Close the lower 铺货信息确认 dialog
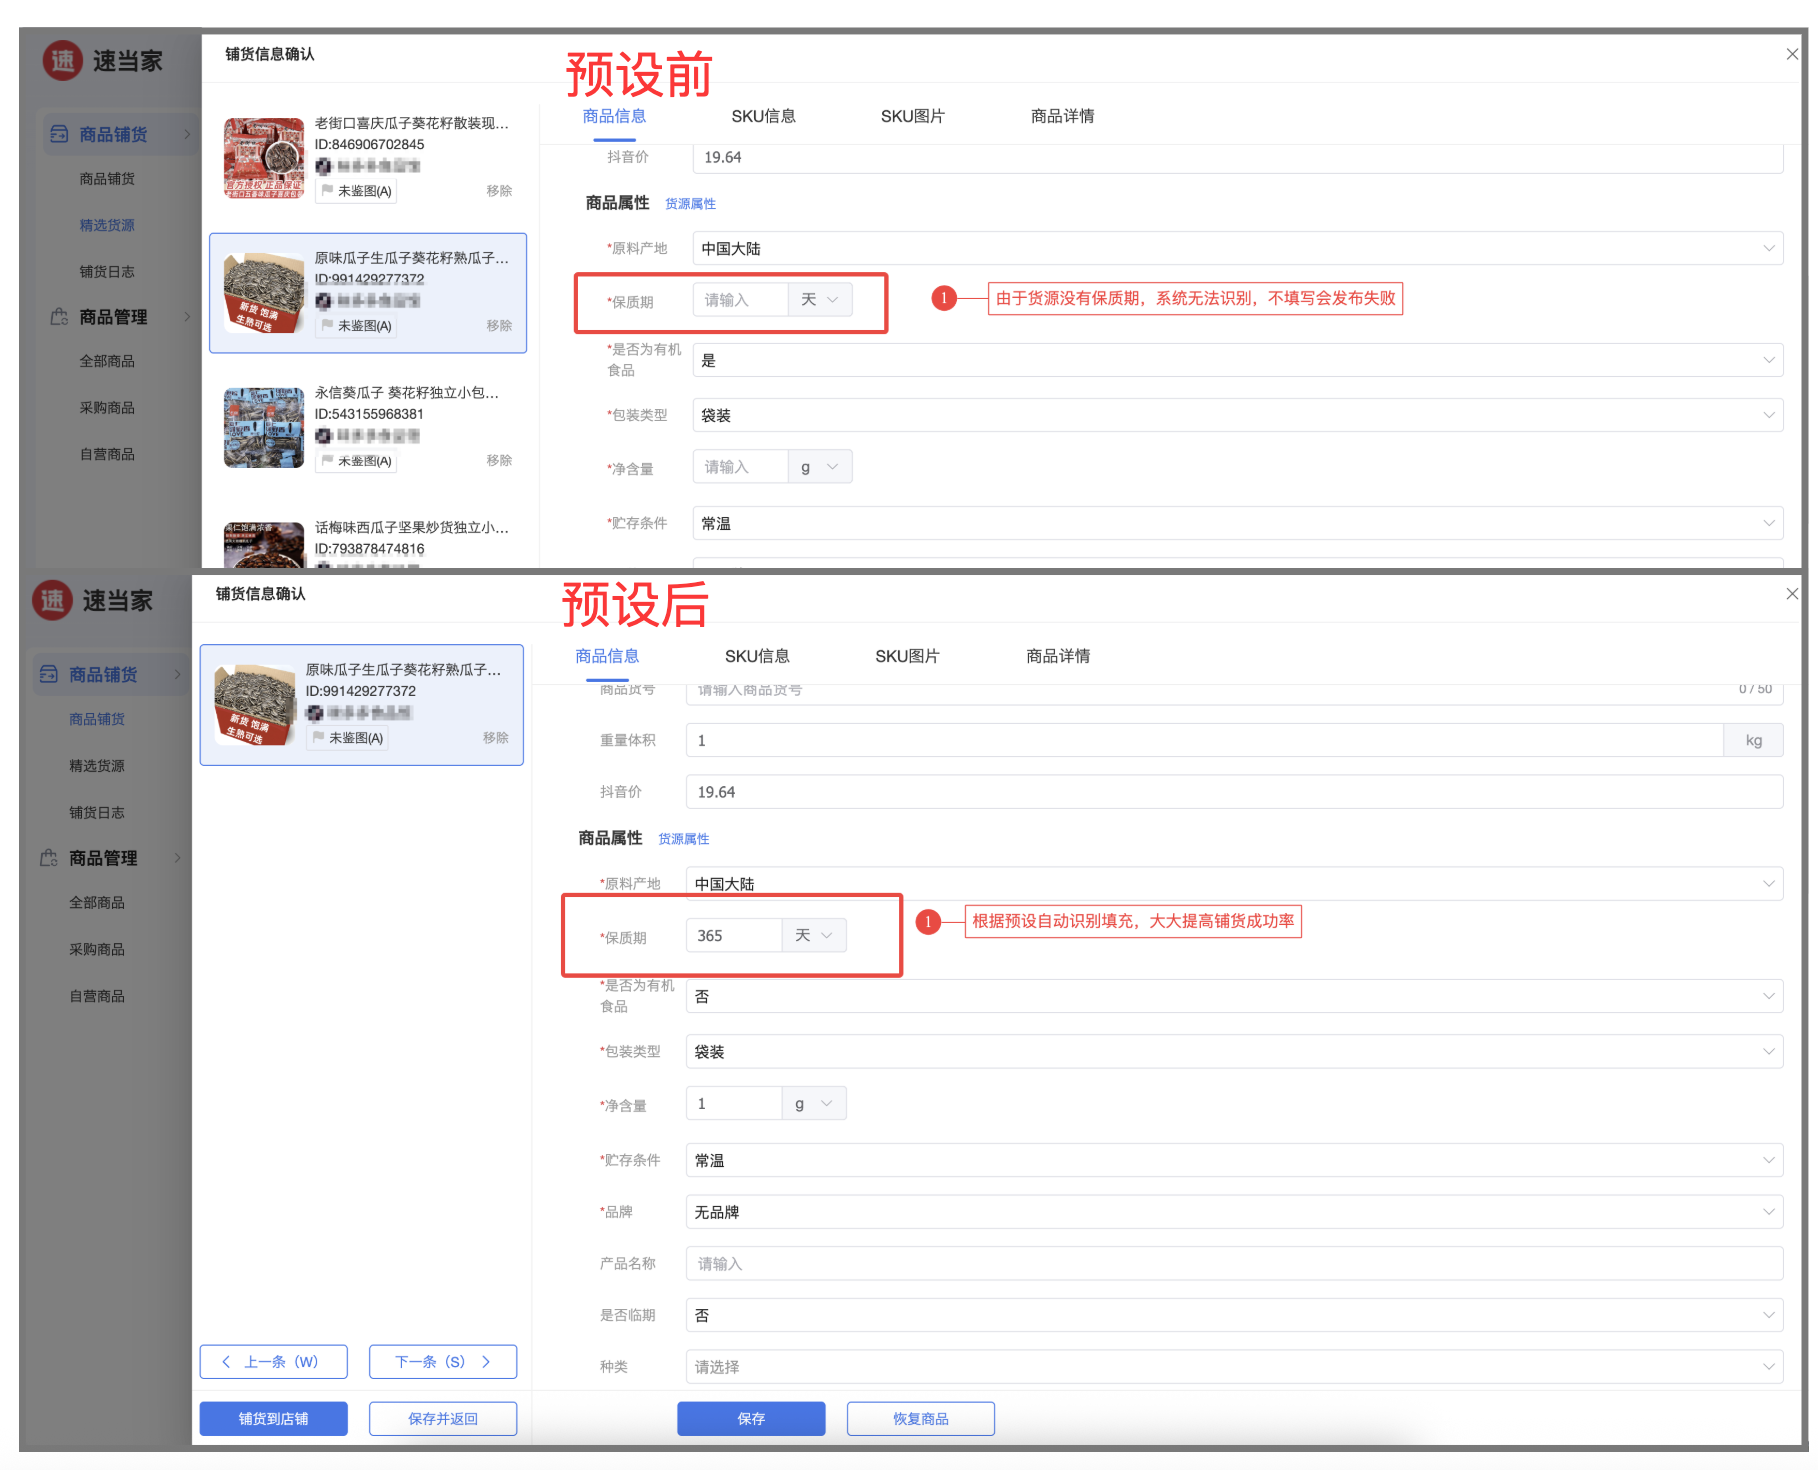Viewport: 1818px width, 1470px height. (1791, 594)
